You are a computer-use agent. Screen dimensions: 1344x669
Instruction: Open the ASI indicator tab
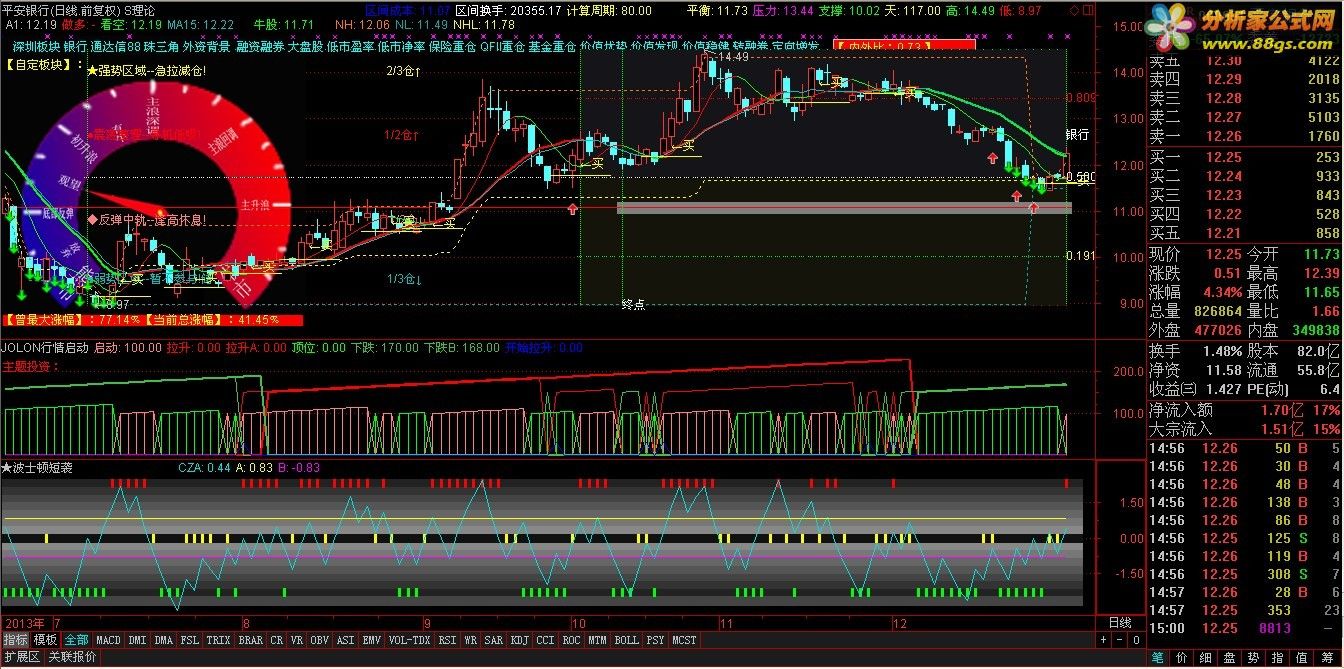pos(346,640)
